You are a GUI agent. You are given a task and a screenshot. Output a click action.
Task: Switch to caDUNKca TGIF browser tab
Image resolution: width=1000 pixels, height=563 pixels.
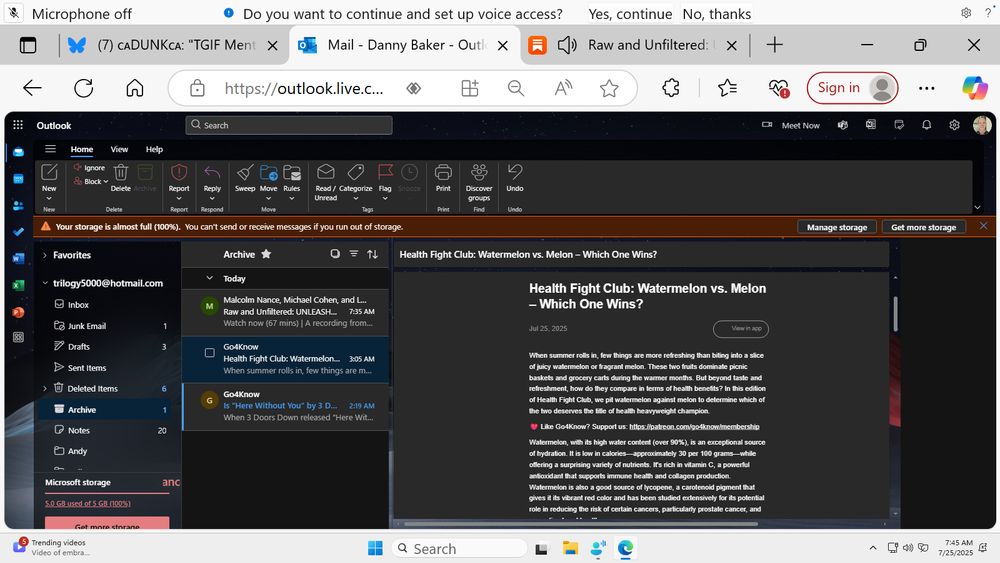pyautogui.click(x=172, y=45)
